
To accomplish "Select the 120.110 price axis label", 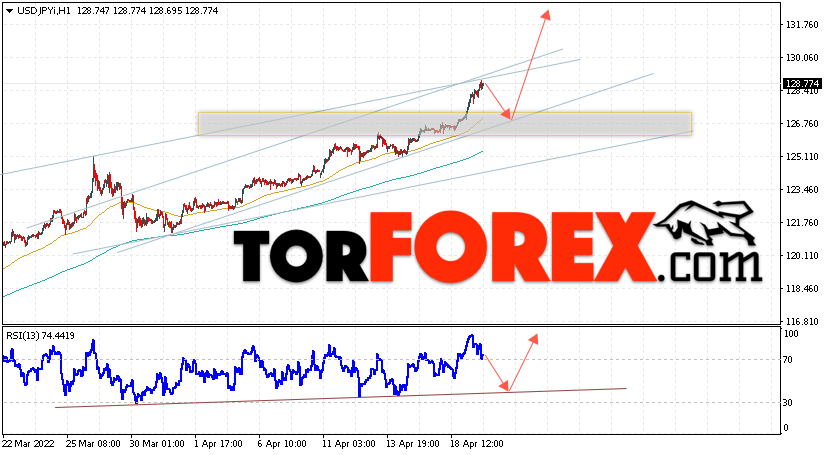I will (802, 256).
